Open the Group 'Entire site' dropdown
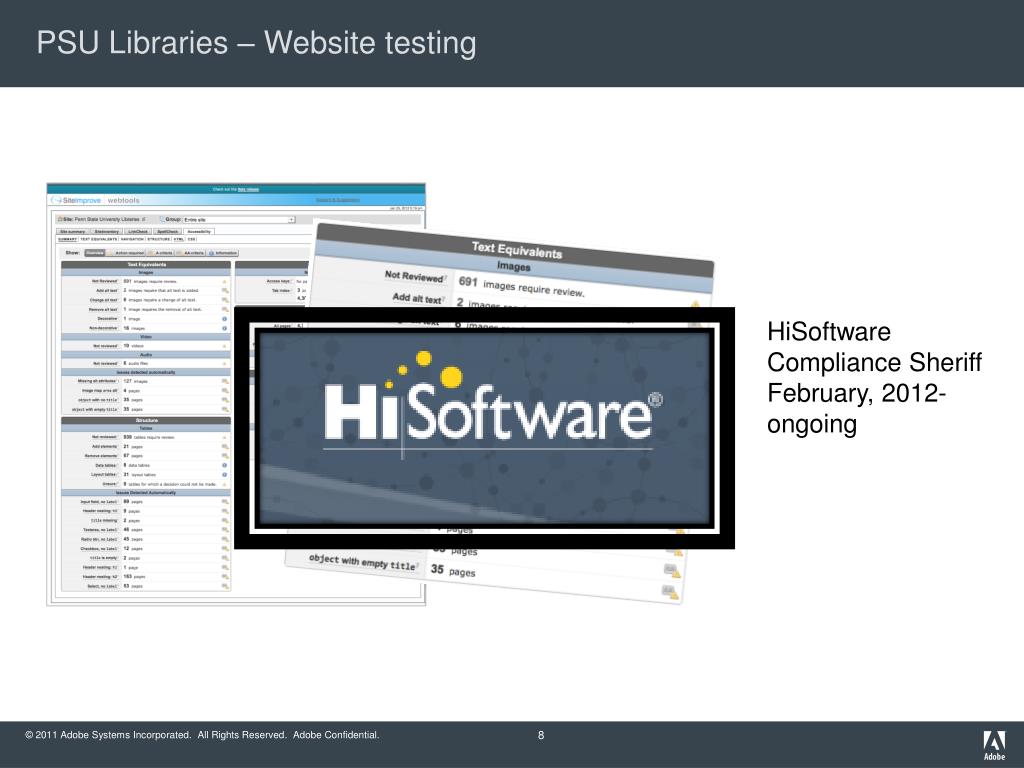This screenshot has width=1024, height=768. coord(239,219)
